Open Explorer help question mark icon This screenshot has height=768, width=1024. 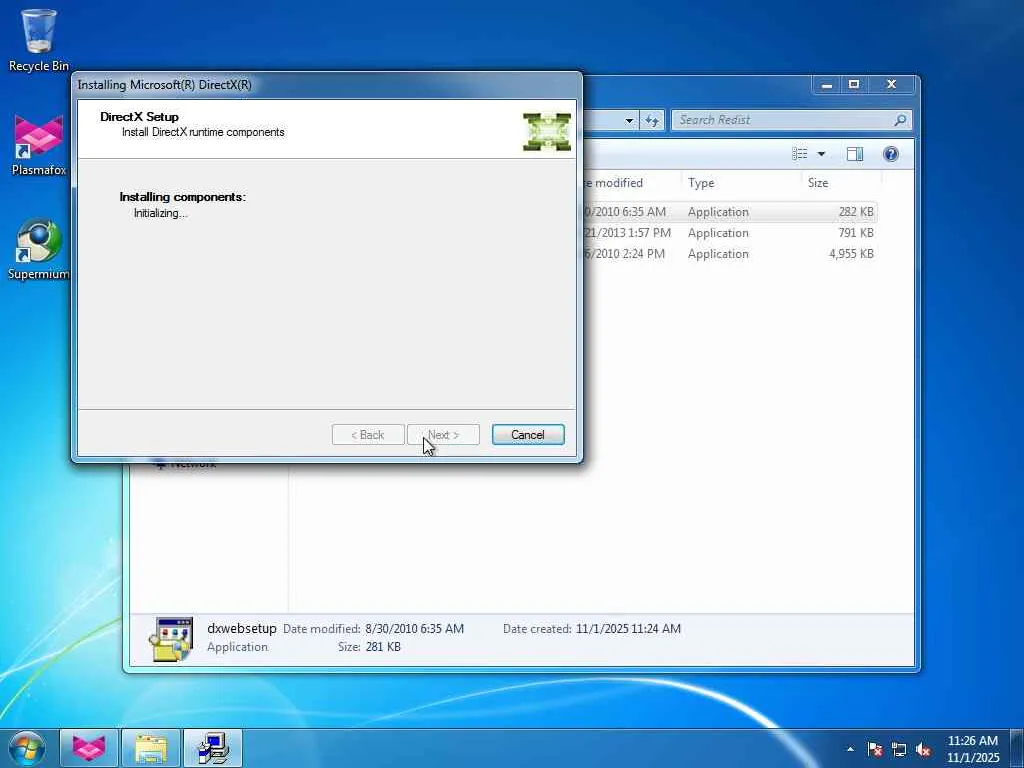pos(891,153)
